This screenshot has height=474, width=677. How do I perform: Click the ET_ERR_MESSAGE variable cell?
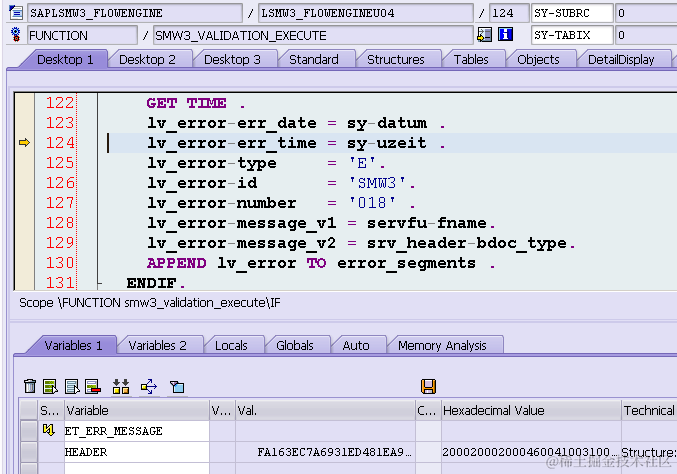(x=136, y=431)
